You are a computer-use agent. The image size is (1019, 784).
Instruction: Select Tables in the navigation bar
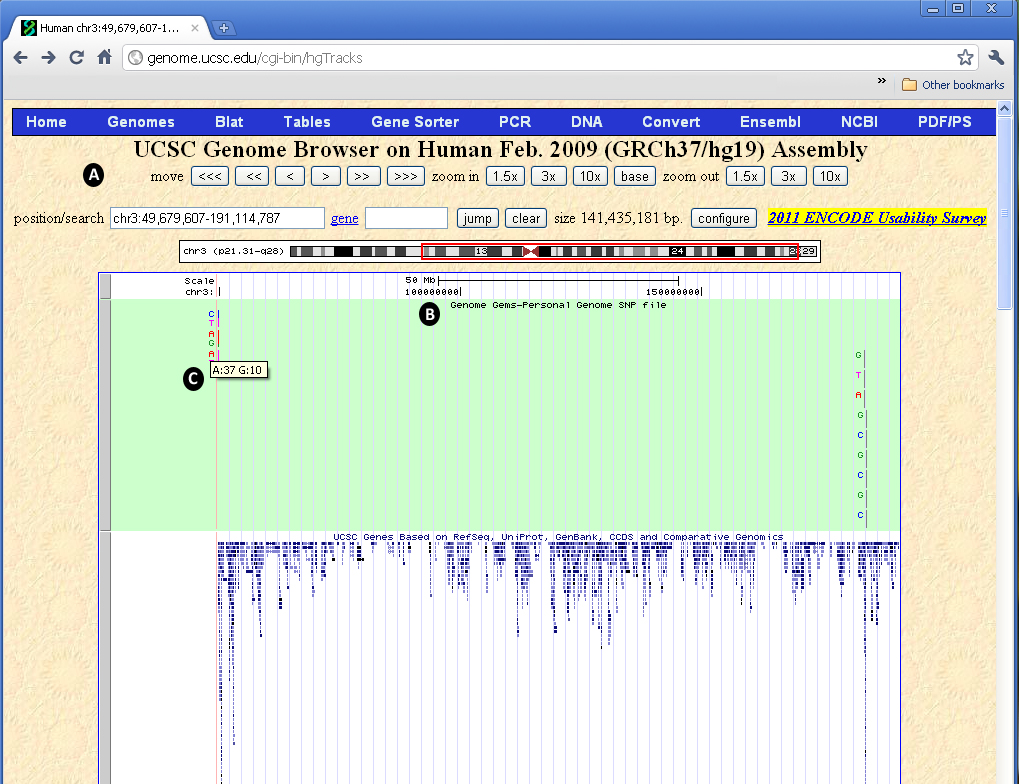pos(307,122)
